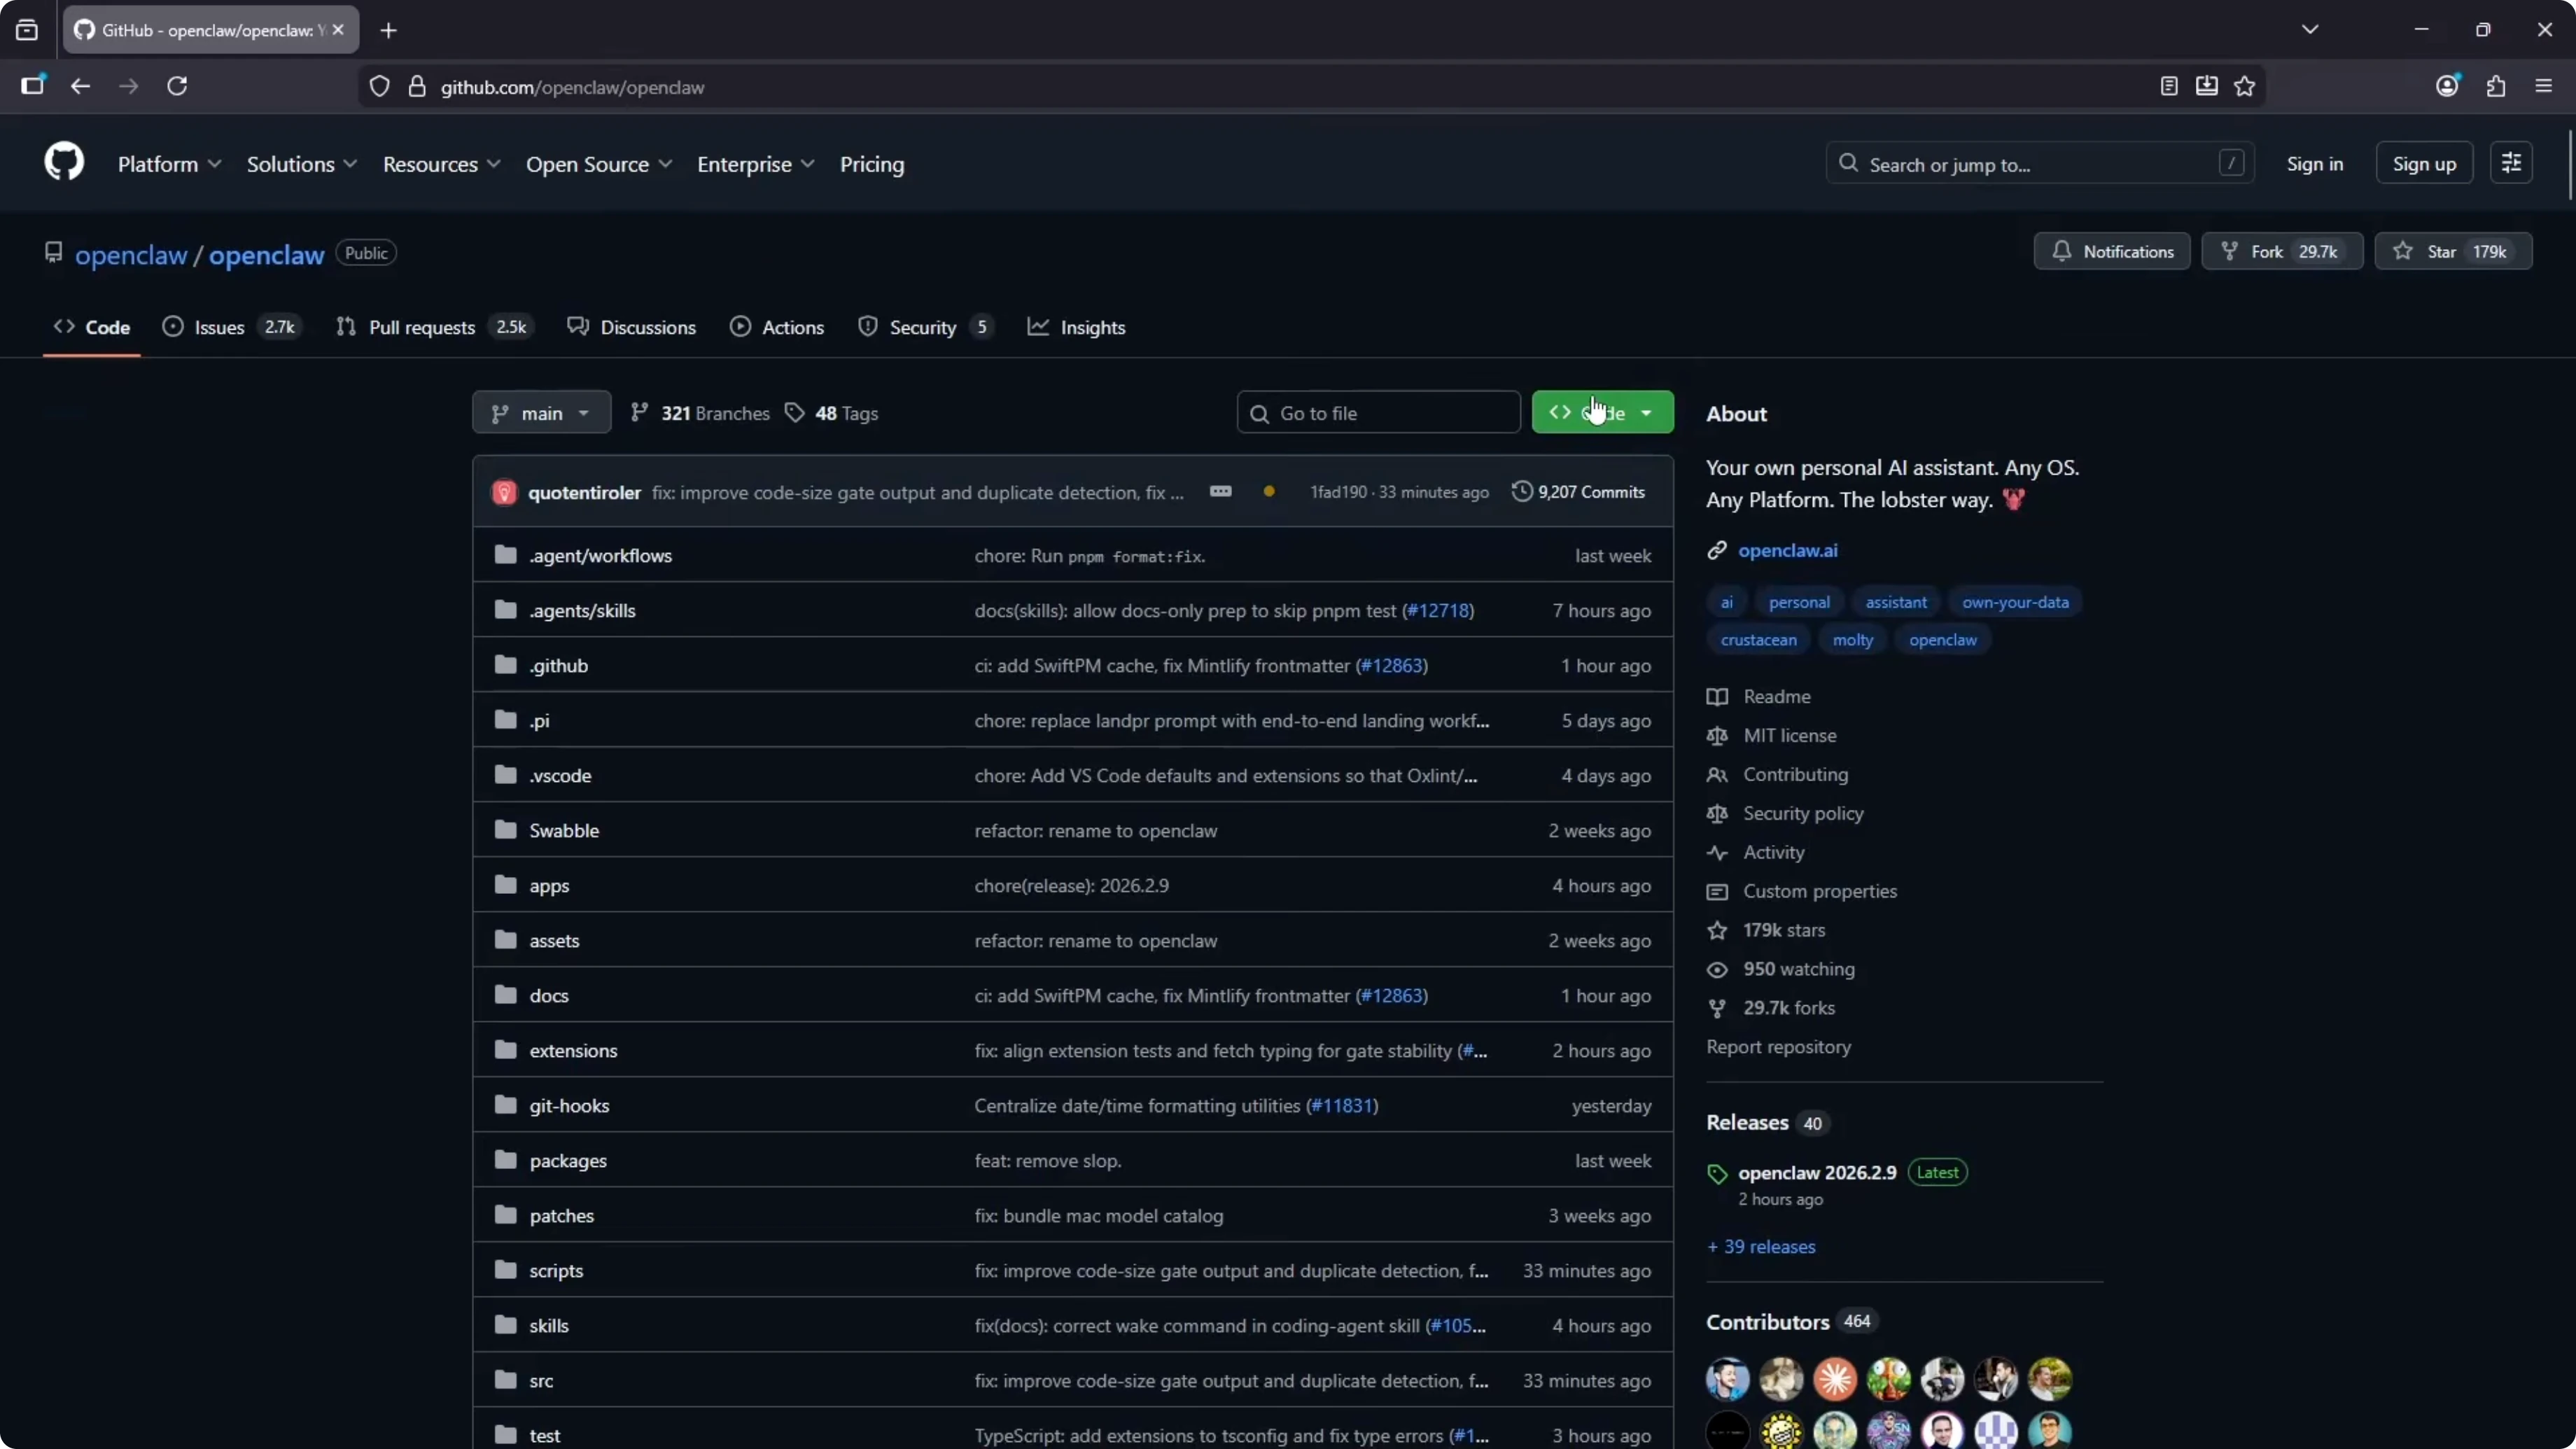
Task: Click the yellow build status dot
Action: 1269,491
